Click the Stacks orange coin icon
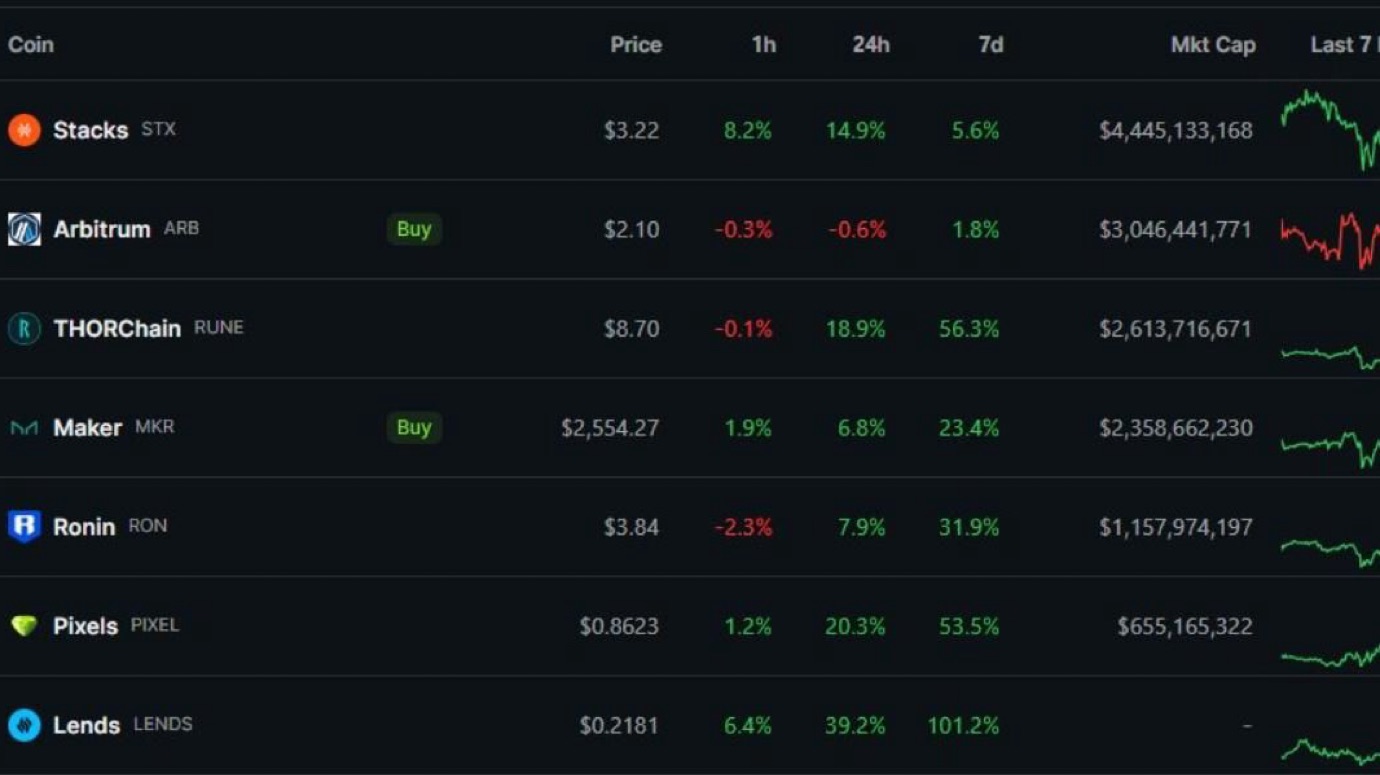 click(x=24, y=130)
